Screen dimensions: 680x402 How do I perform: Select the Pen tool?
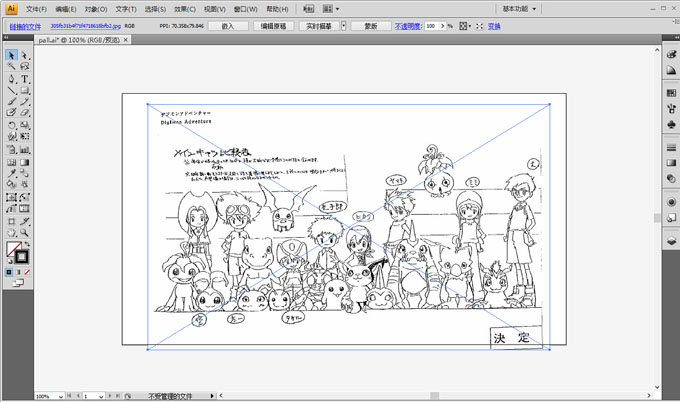pos(11,79)
